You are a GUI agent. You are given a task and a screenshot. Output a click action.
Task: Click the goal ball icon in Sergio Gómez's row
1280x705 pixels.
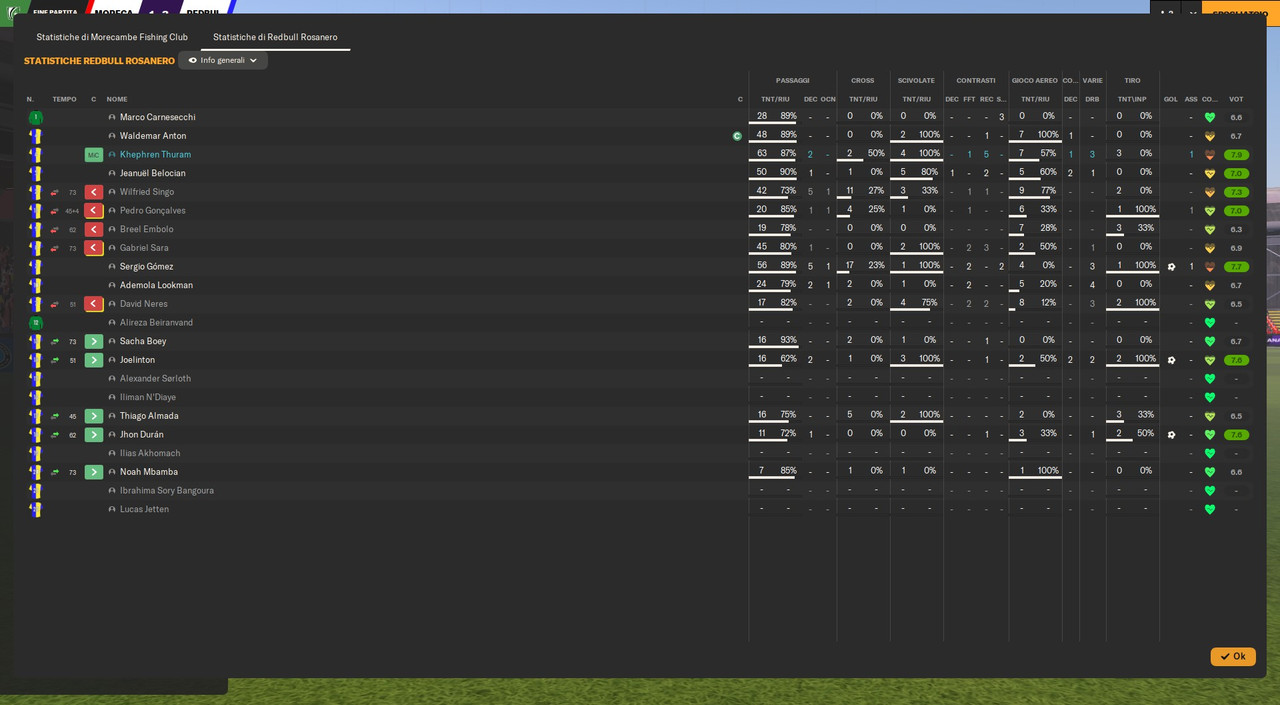point(1171,267)
